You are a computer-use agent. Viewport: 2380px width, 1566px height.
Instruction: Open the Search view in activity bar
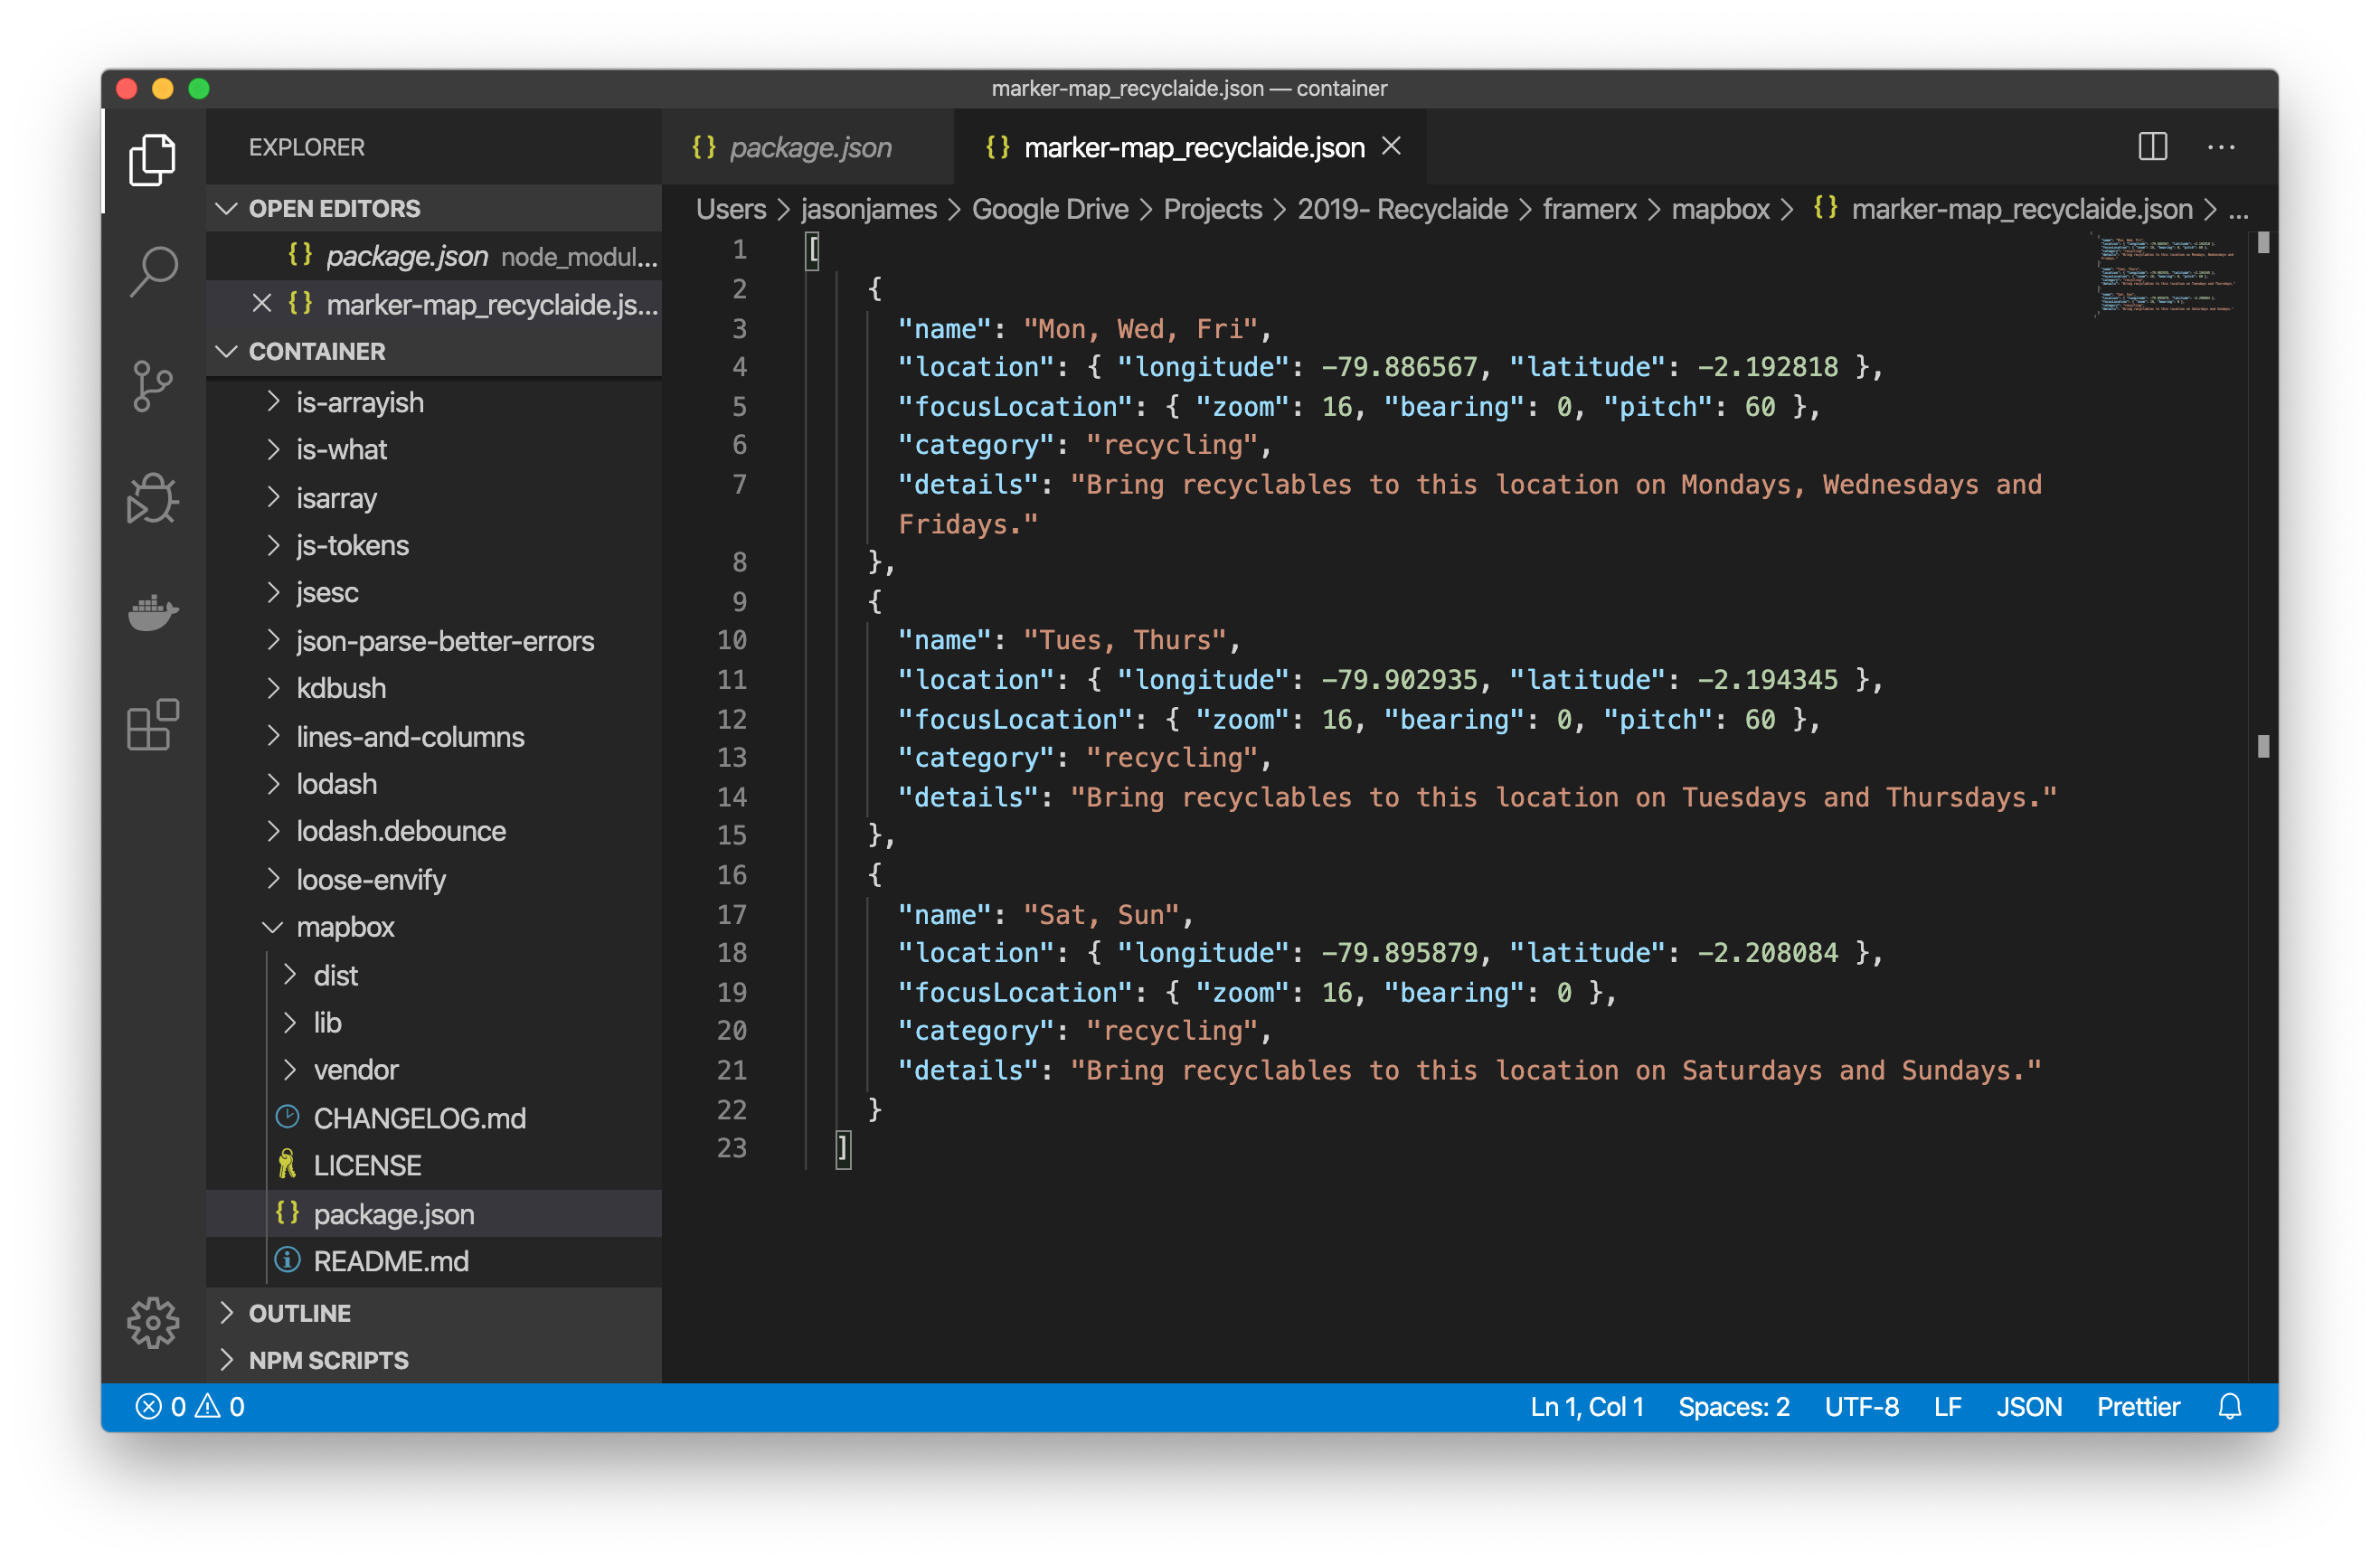153,272
